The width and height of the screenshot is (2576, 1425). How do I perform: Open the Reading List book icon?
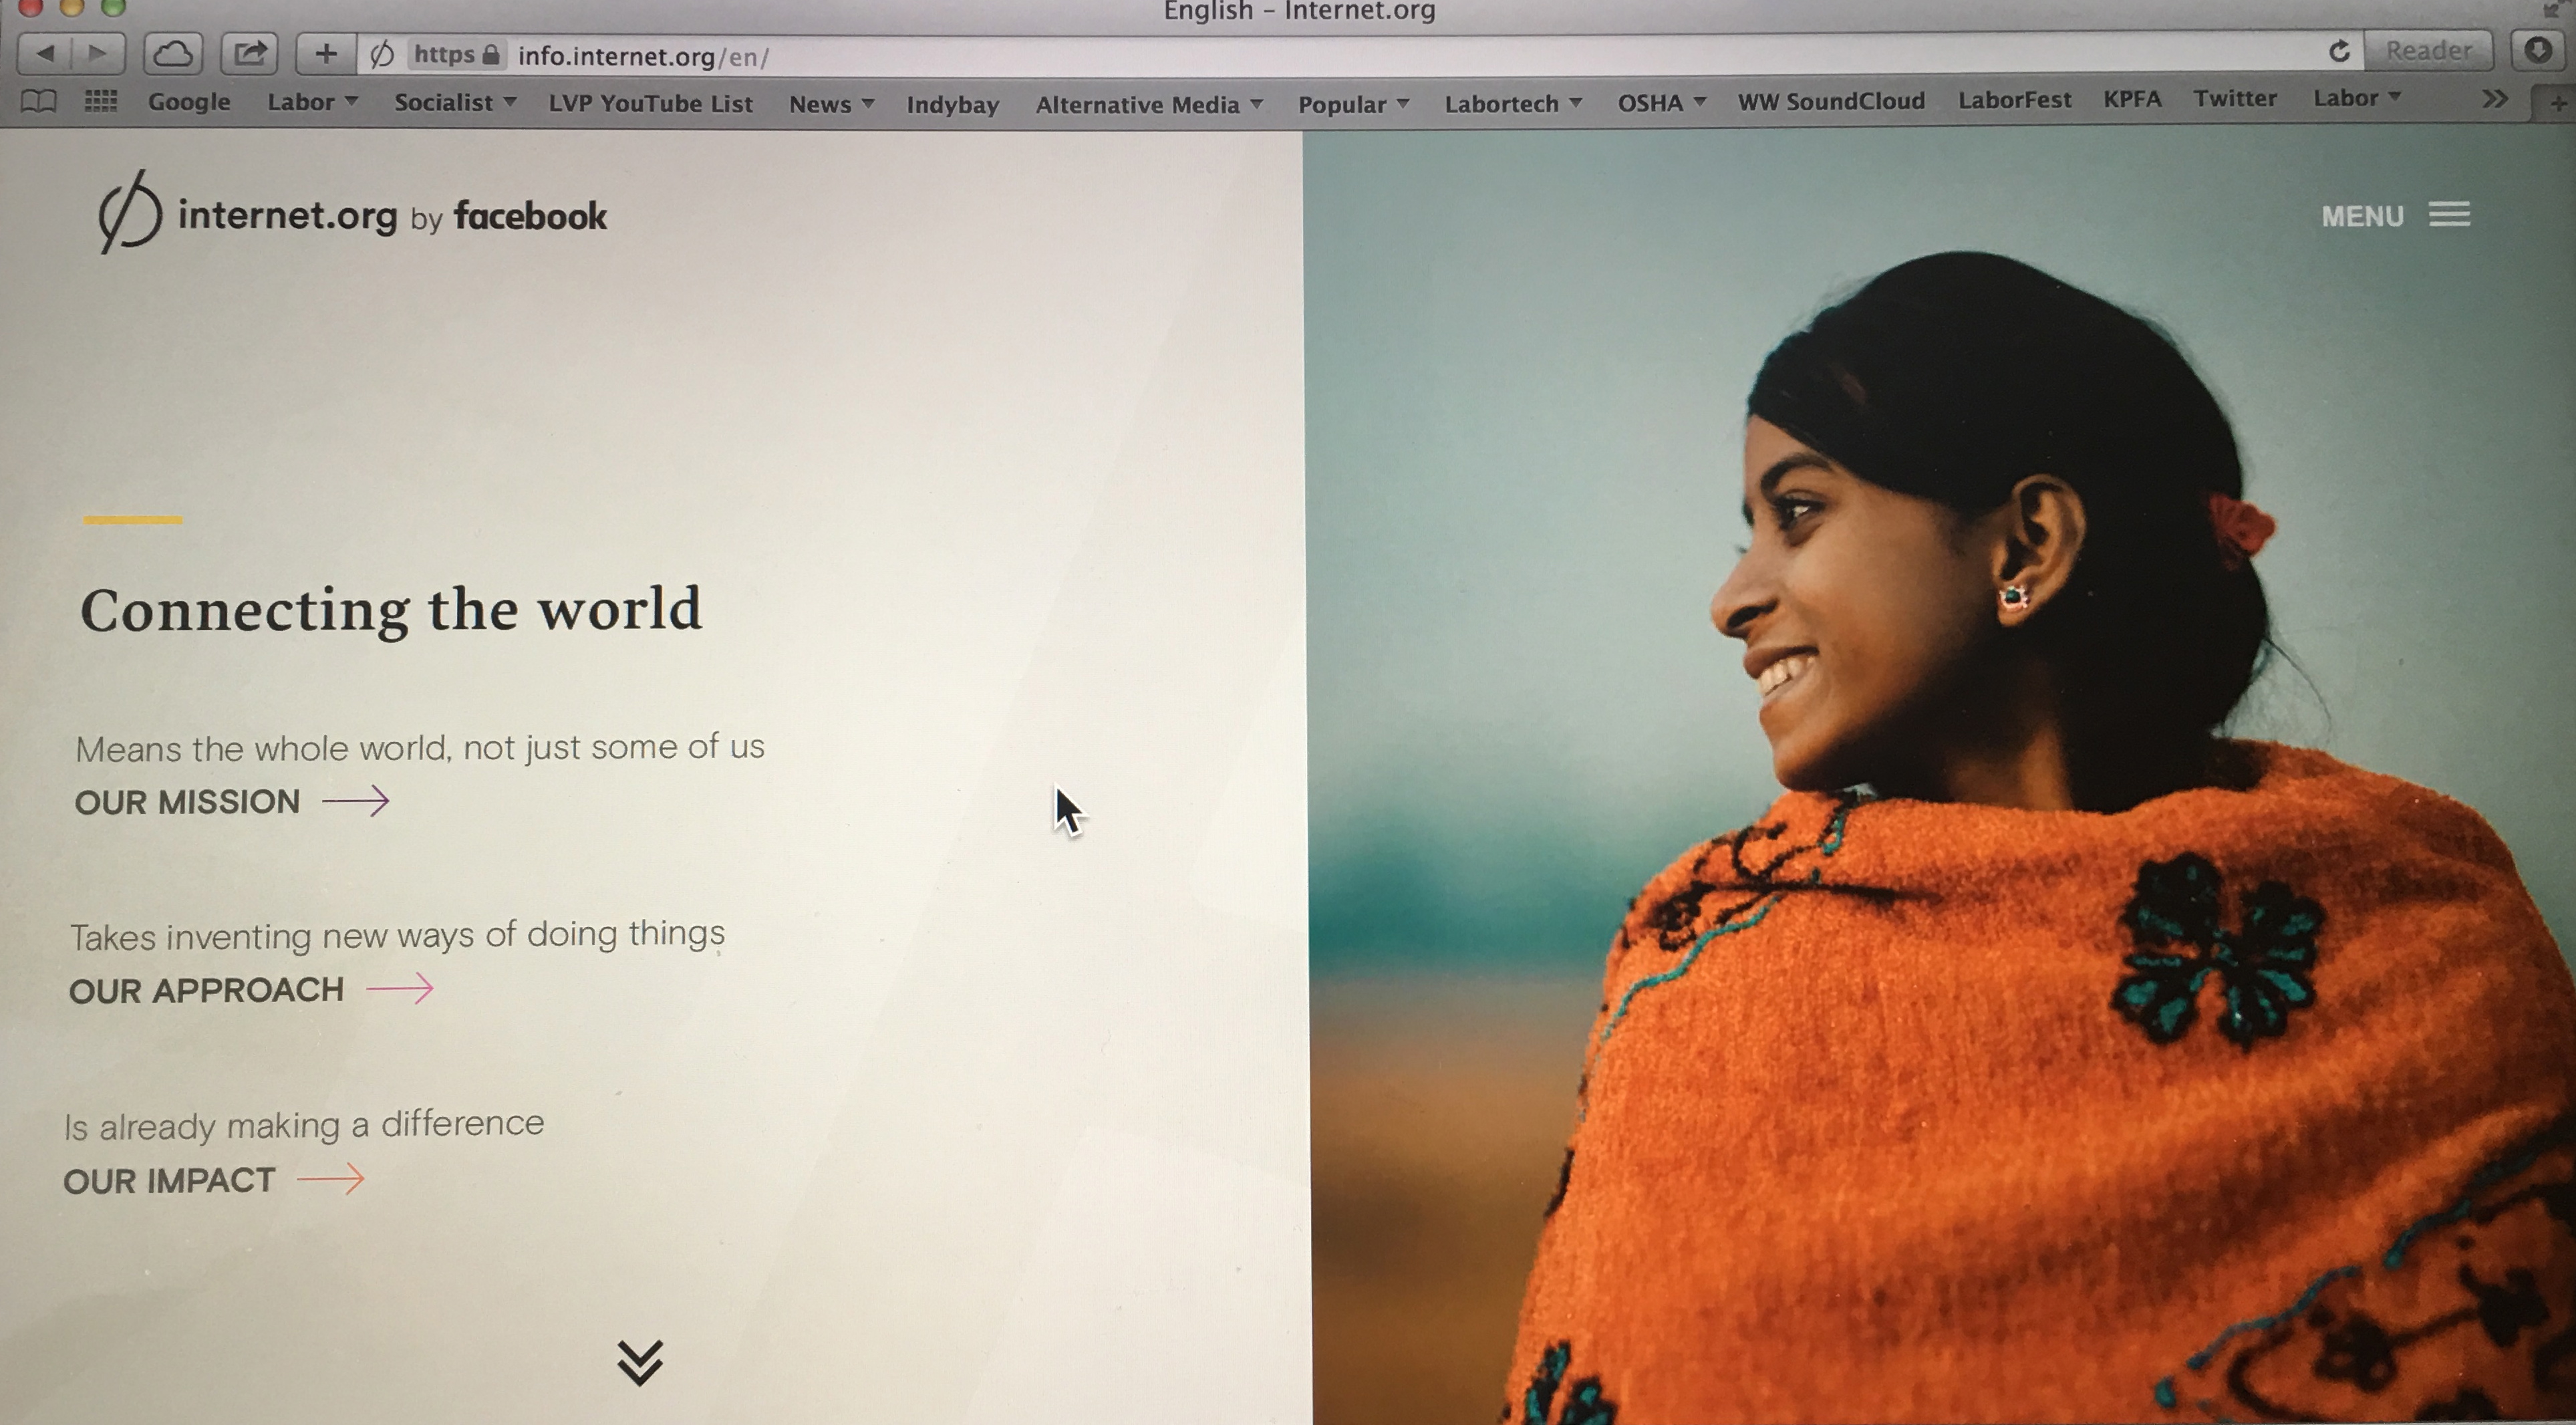coord(38,101)
